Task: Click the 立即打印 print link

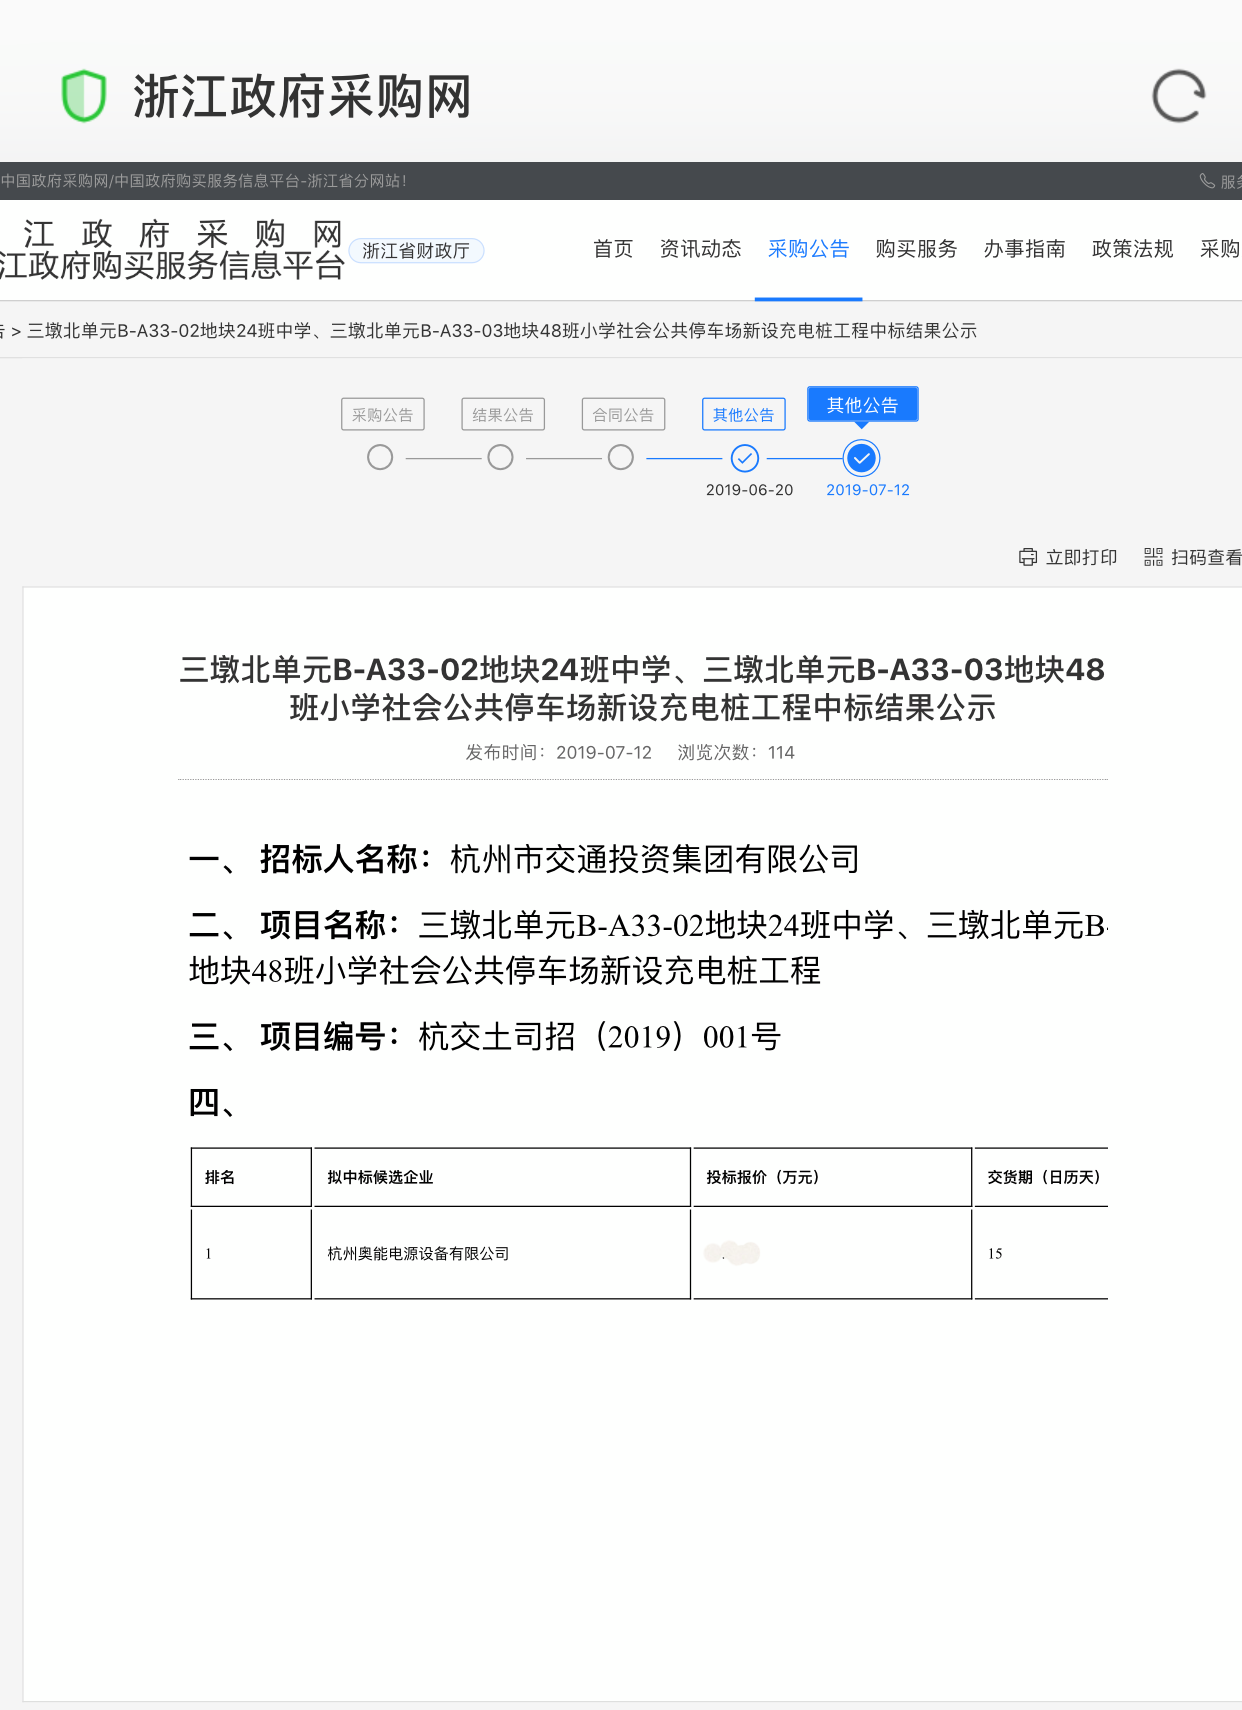Action: click(x=1068, y=557)
